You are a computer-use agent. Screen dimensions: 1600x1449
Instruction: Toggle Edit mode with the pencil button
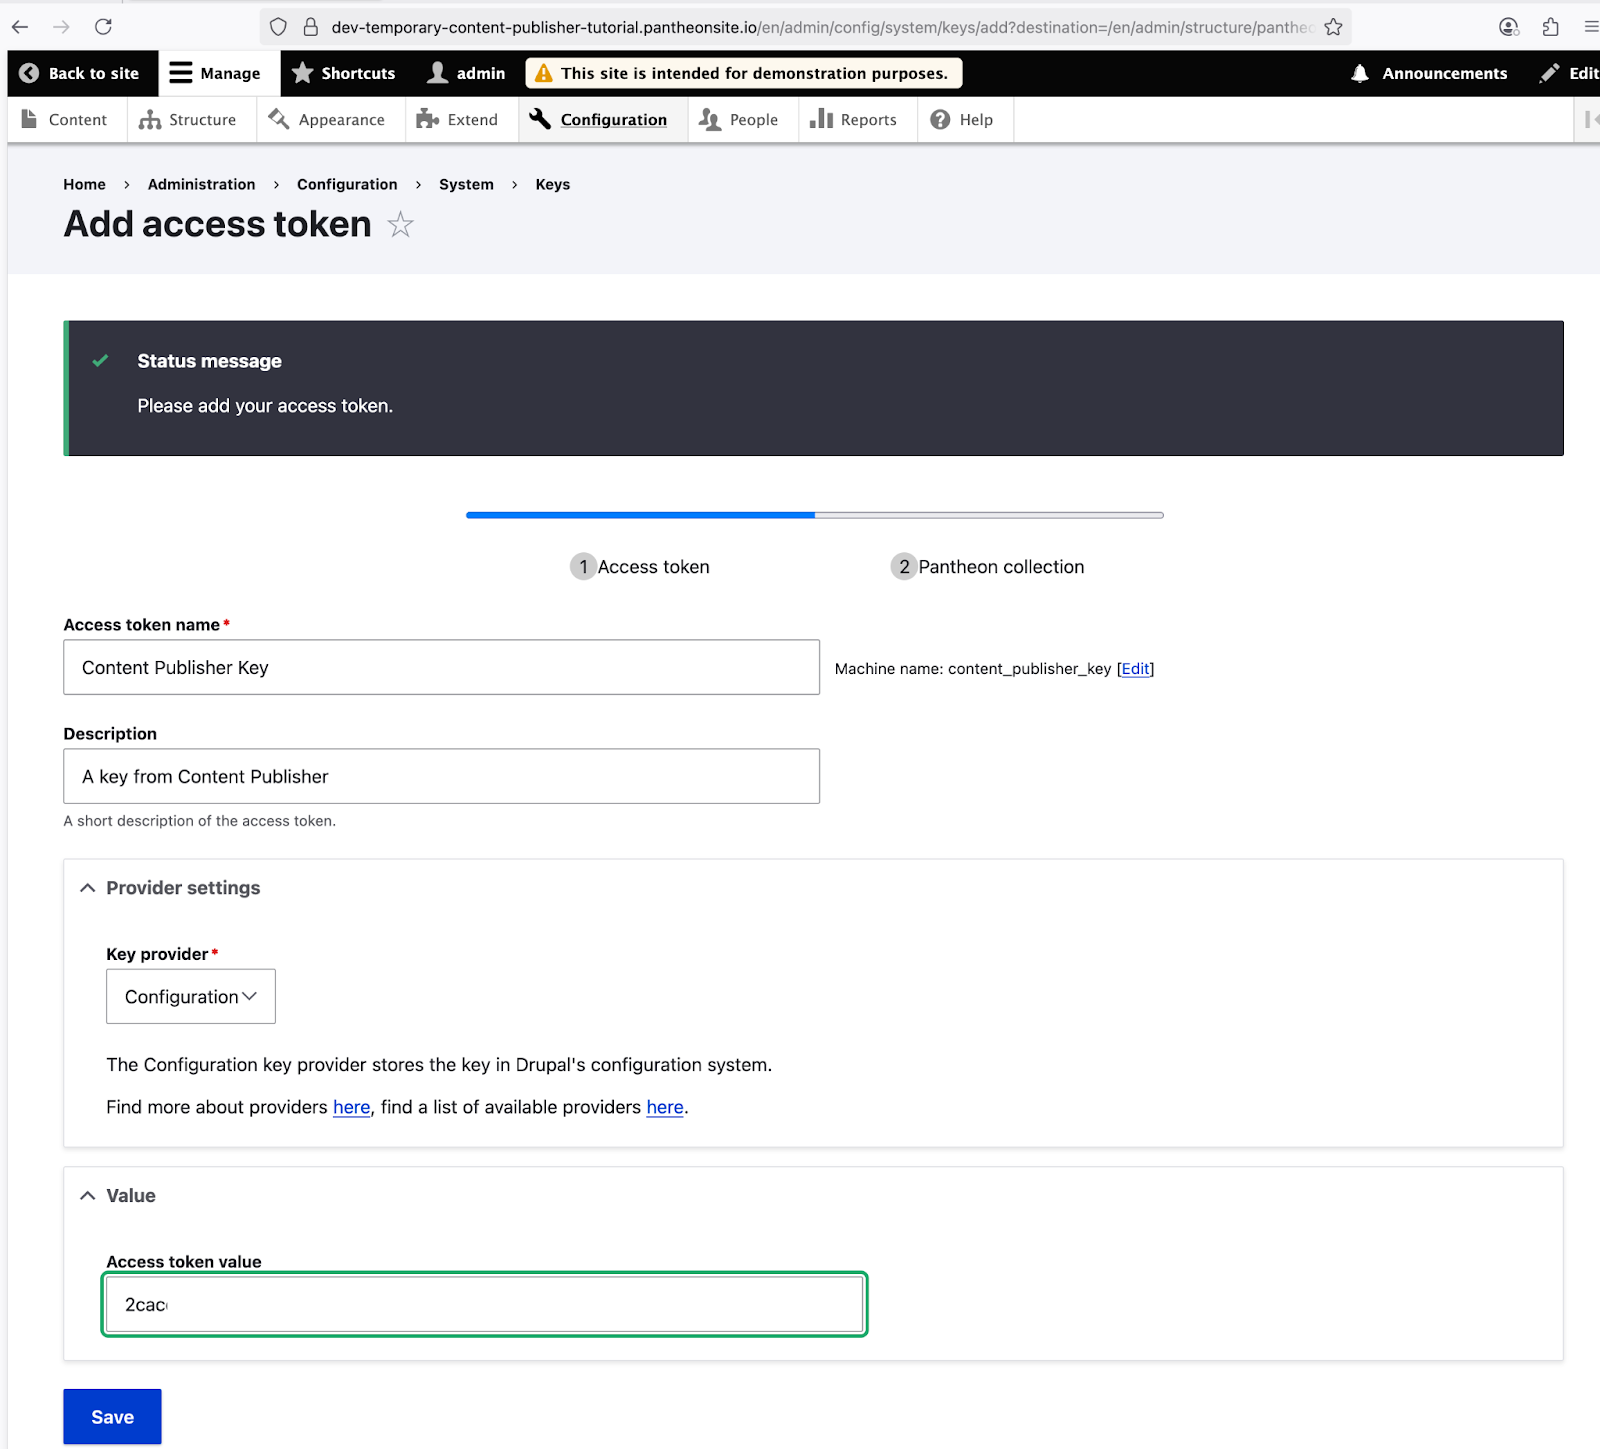[x=1568, y=73]
